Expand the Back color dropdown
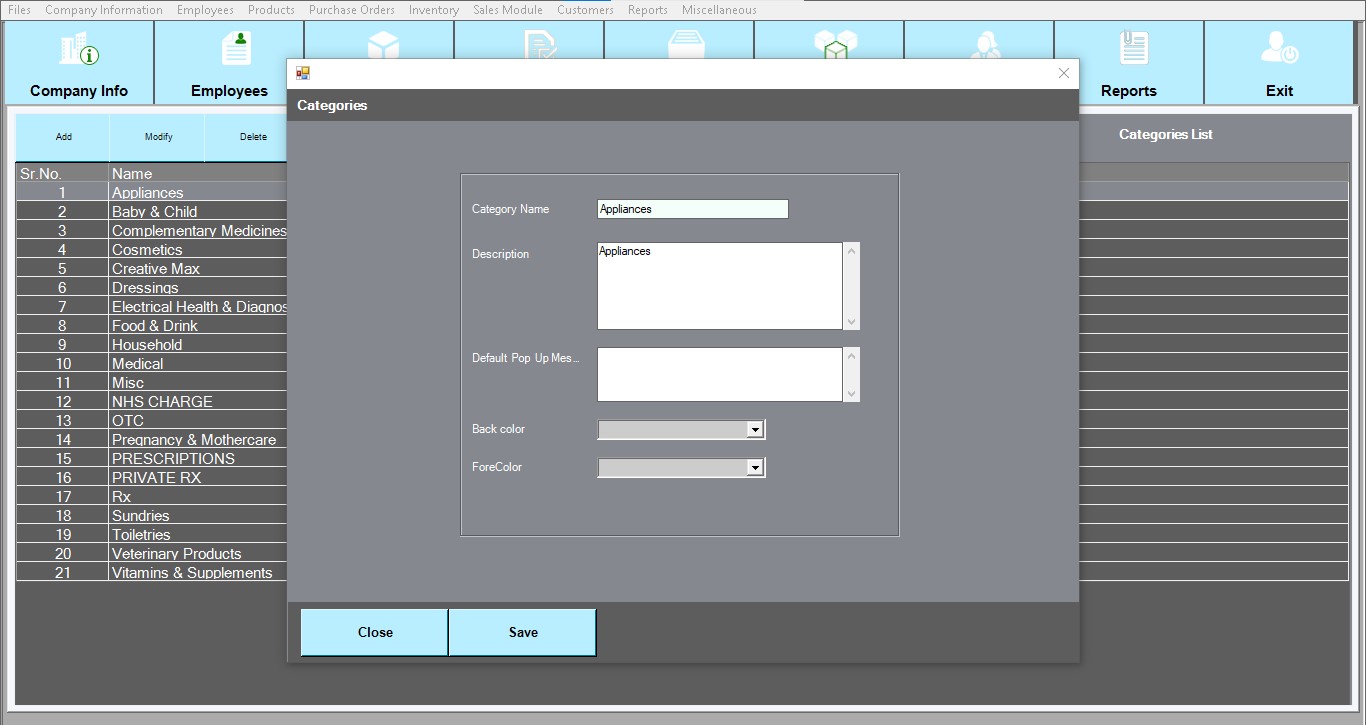This screenshot has width=1366, height=725. 755,430
